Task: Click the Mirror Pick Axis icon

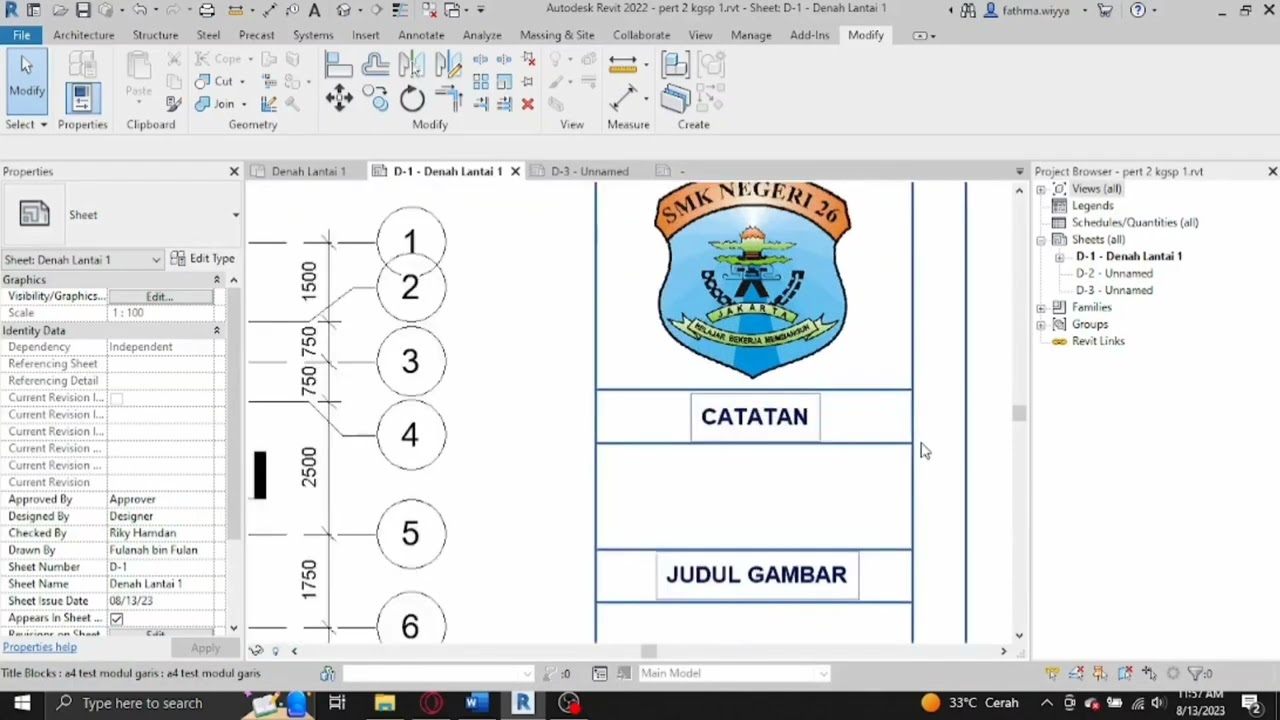Action: (411, 66)
